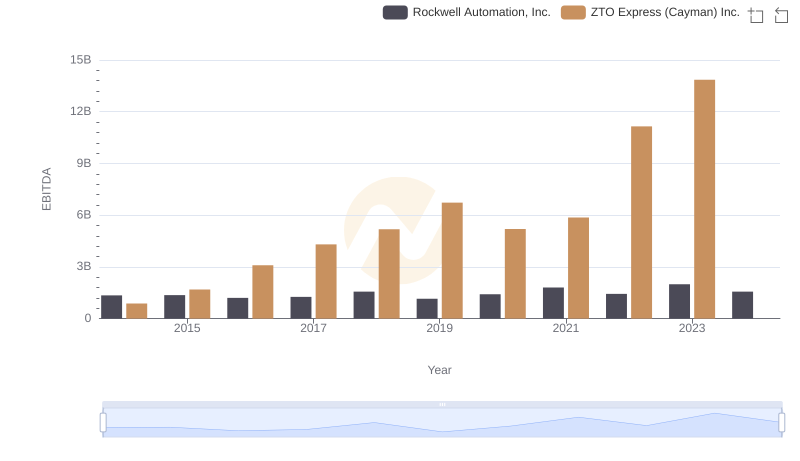Grab the right handle of range slider
Viewport: 800px width, 461px height.
(781, 422)
